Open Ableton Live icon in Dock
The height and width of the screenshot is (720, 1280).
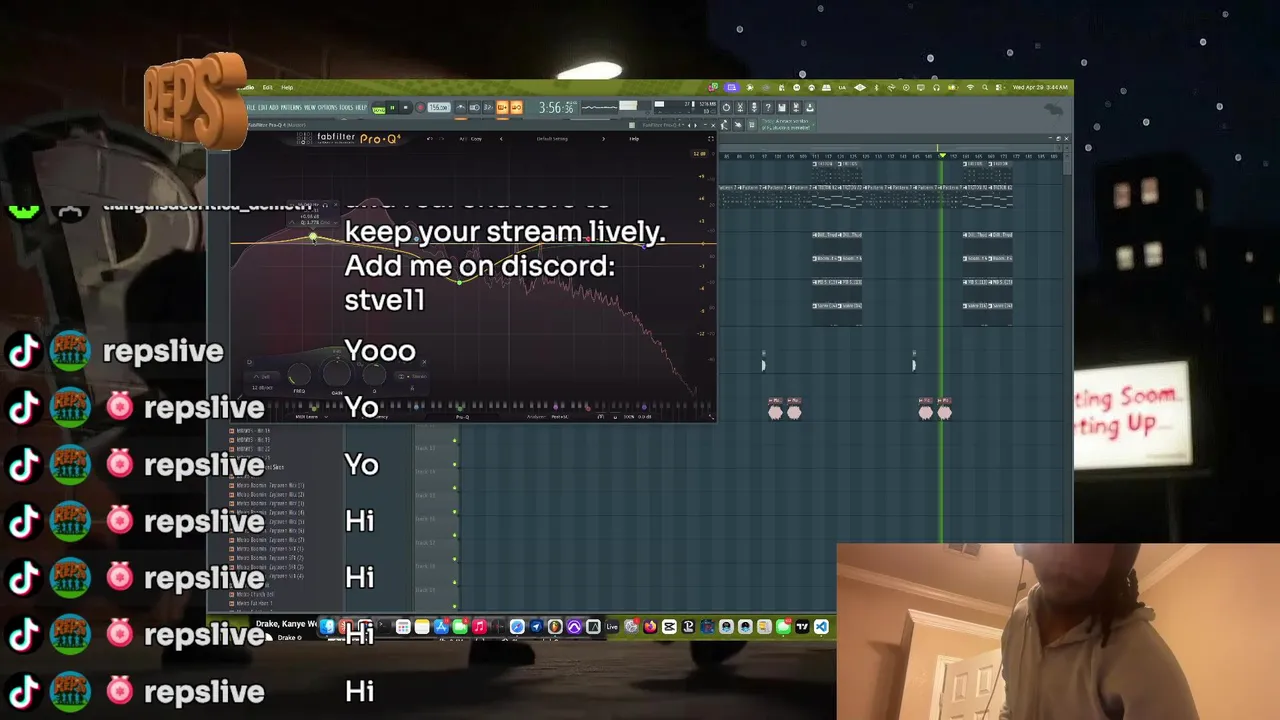612,627
